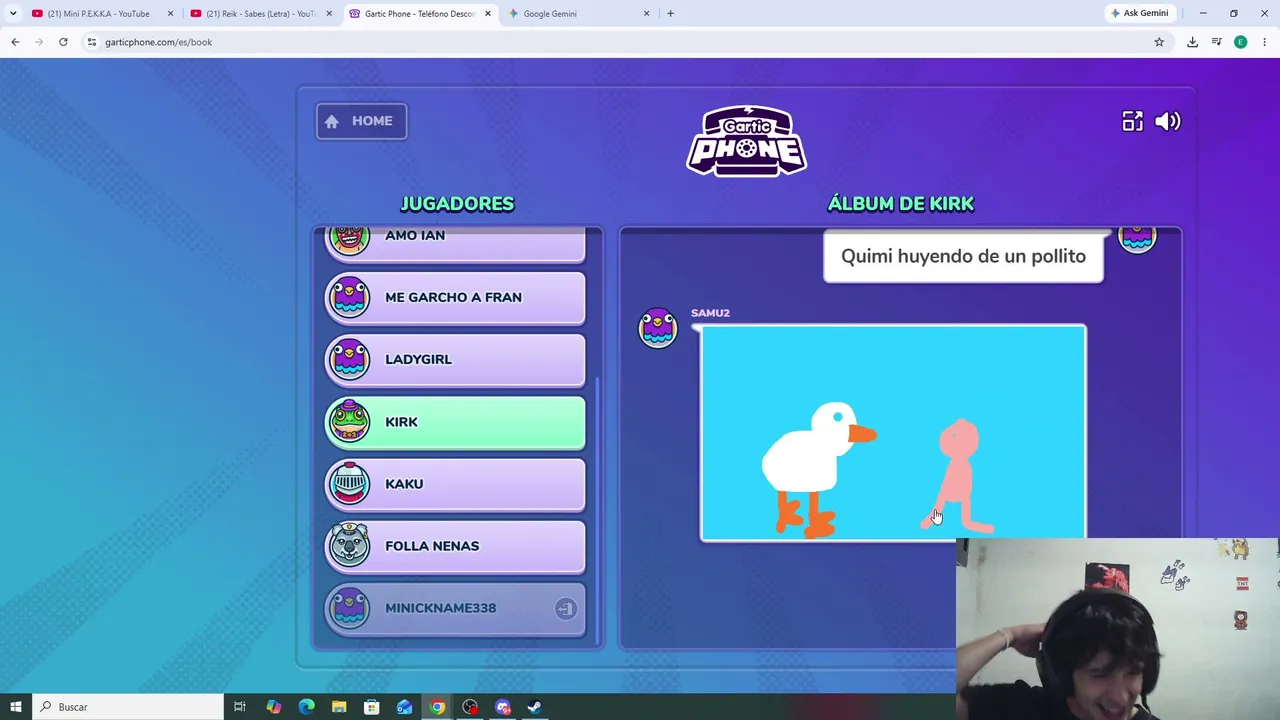1280x720 pixels.
Task: Open File Explorer from the taskbar
Action: pos(339,707)
